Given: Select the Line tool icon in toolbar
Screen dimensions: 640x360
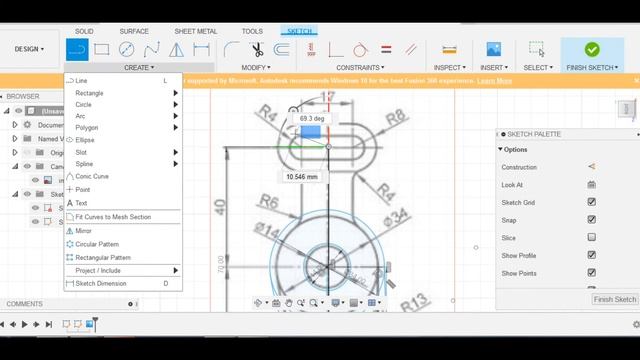Looking at the screenshot, I should coord(77,50).
